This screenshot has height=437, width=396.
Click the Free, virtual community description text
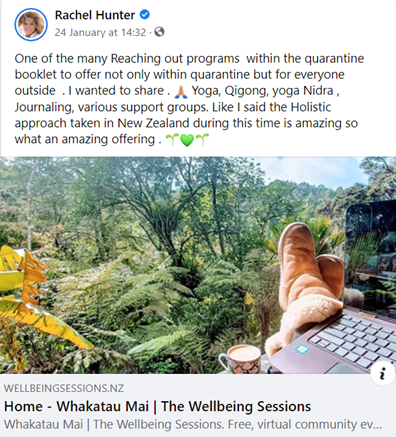click(304, 425)
